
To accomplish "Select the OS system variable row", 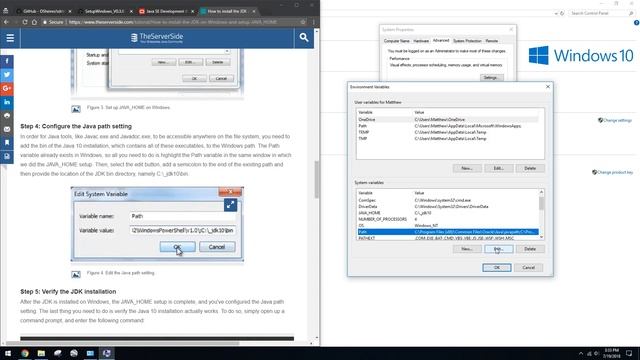I will pos(448,225).
